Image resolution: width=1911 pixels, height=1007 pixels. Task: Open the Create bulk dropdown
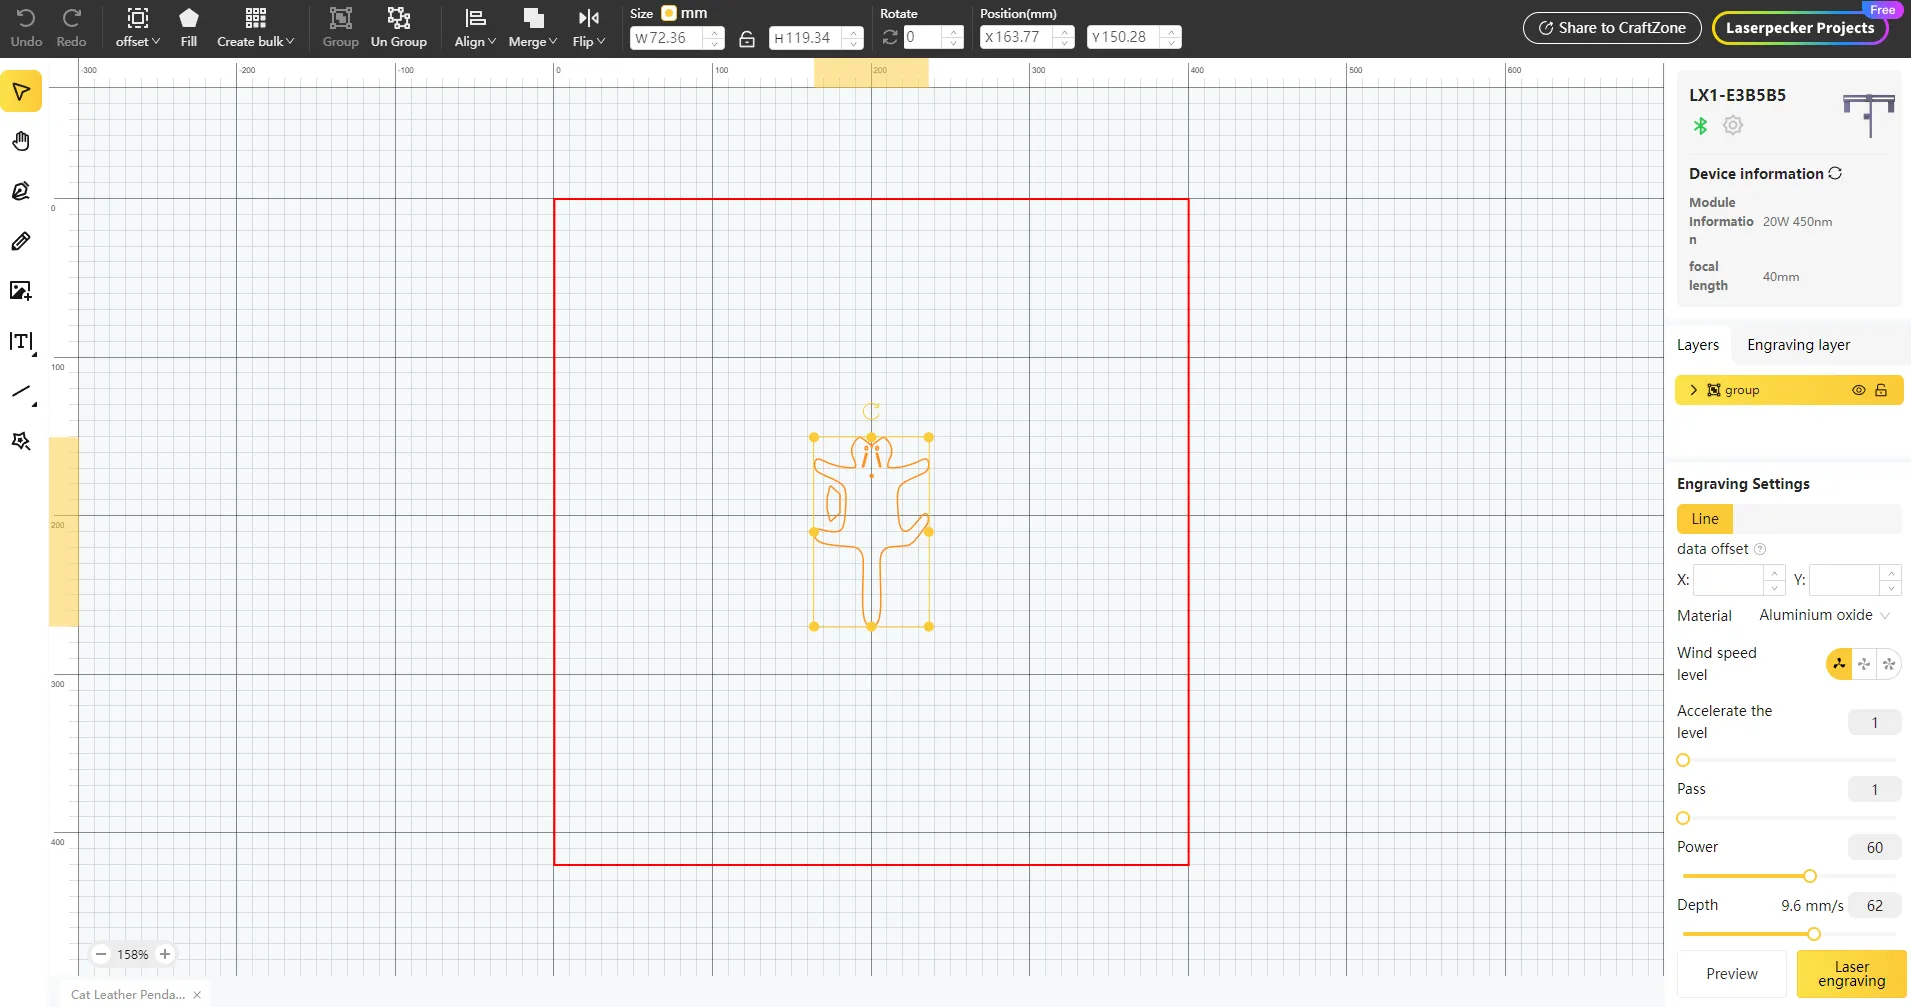pos(256,28)
